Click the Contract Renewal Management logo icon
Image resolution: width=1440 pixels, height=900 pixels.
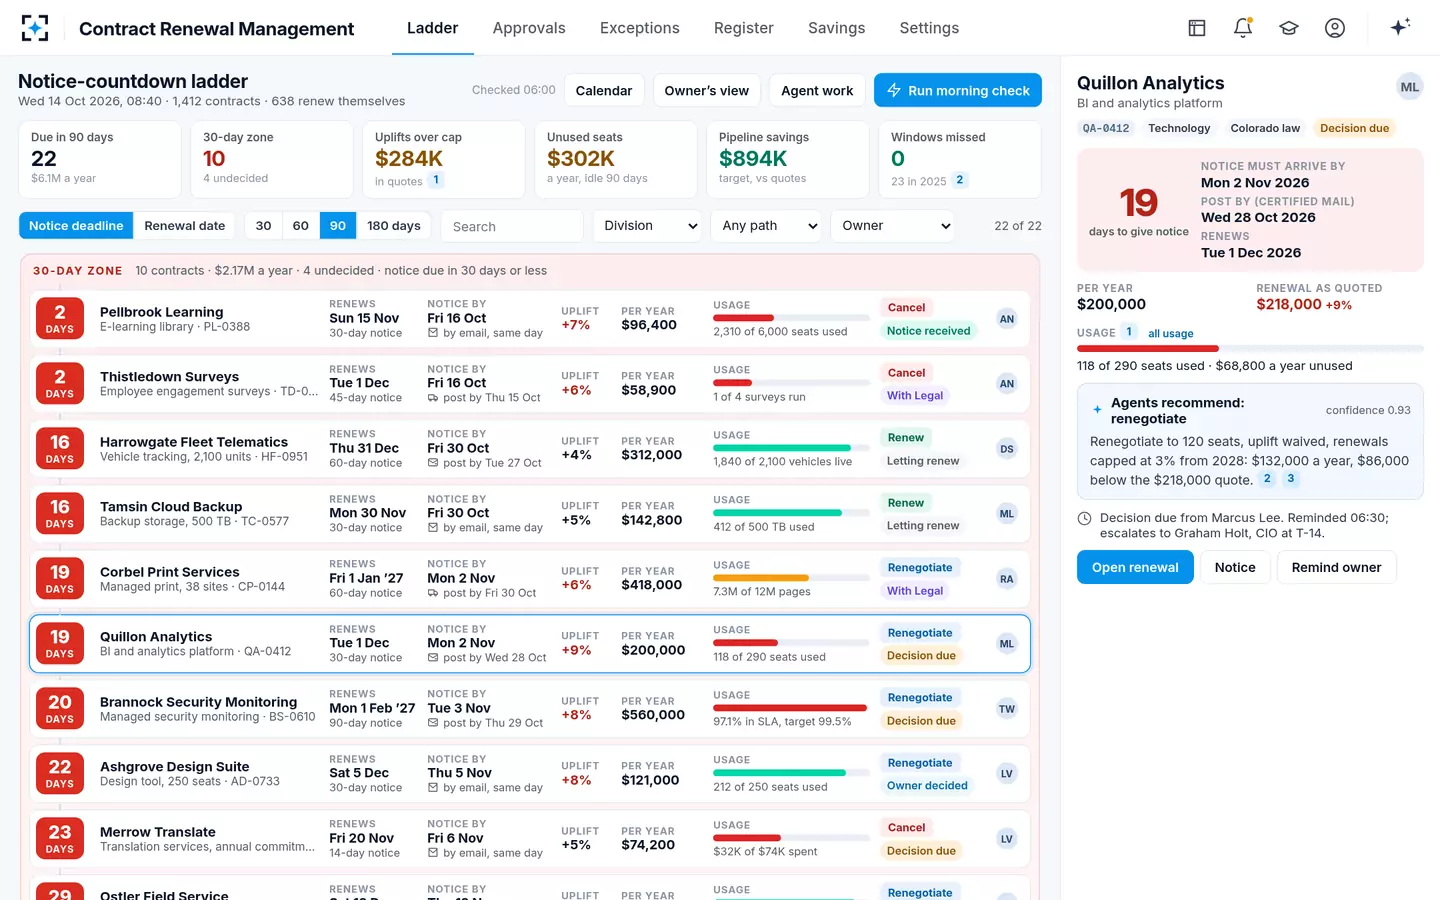pyautogui.click(x=35, y=28)
